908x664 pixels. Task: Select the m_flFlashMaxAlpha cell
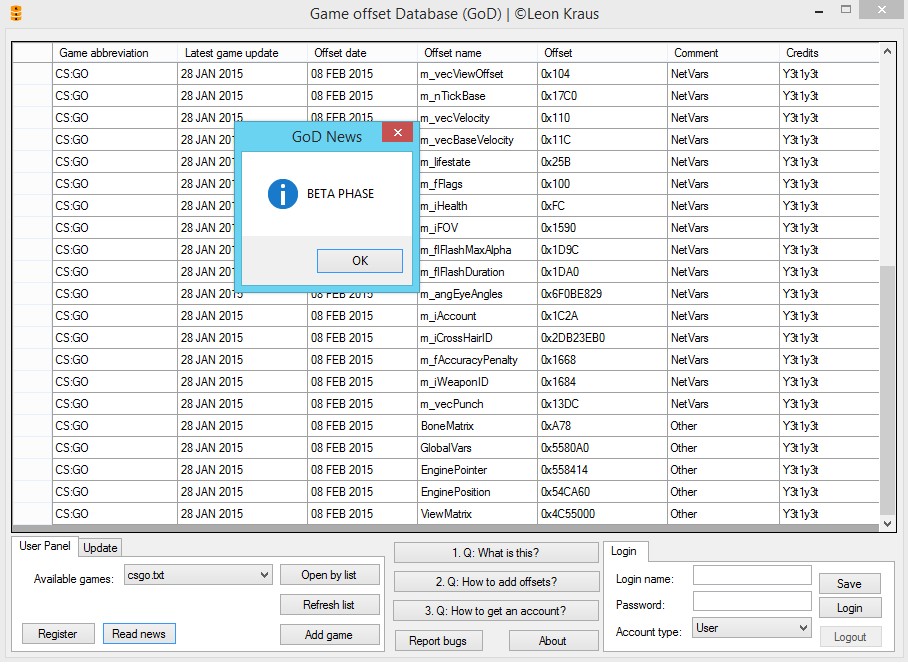(477, 250)
